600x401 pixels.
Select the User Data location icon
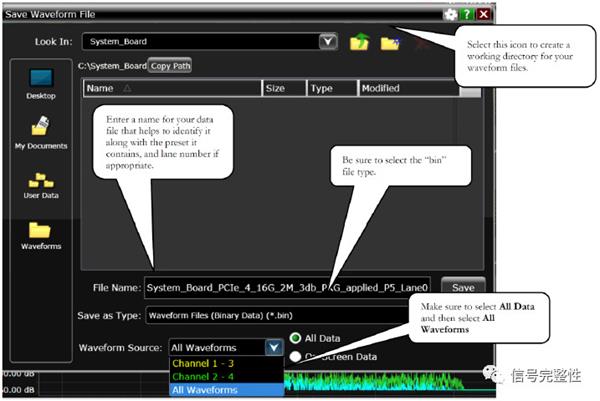[41, 186]
